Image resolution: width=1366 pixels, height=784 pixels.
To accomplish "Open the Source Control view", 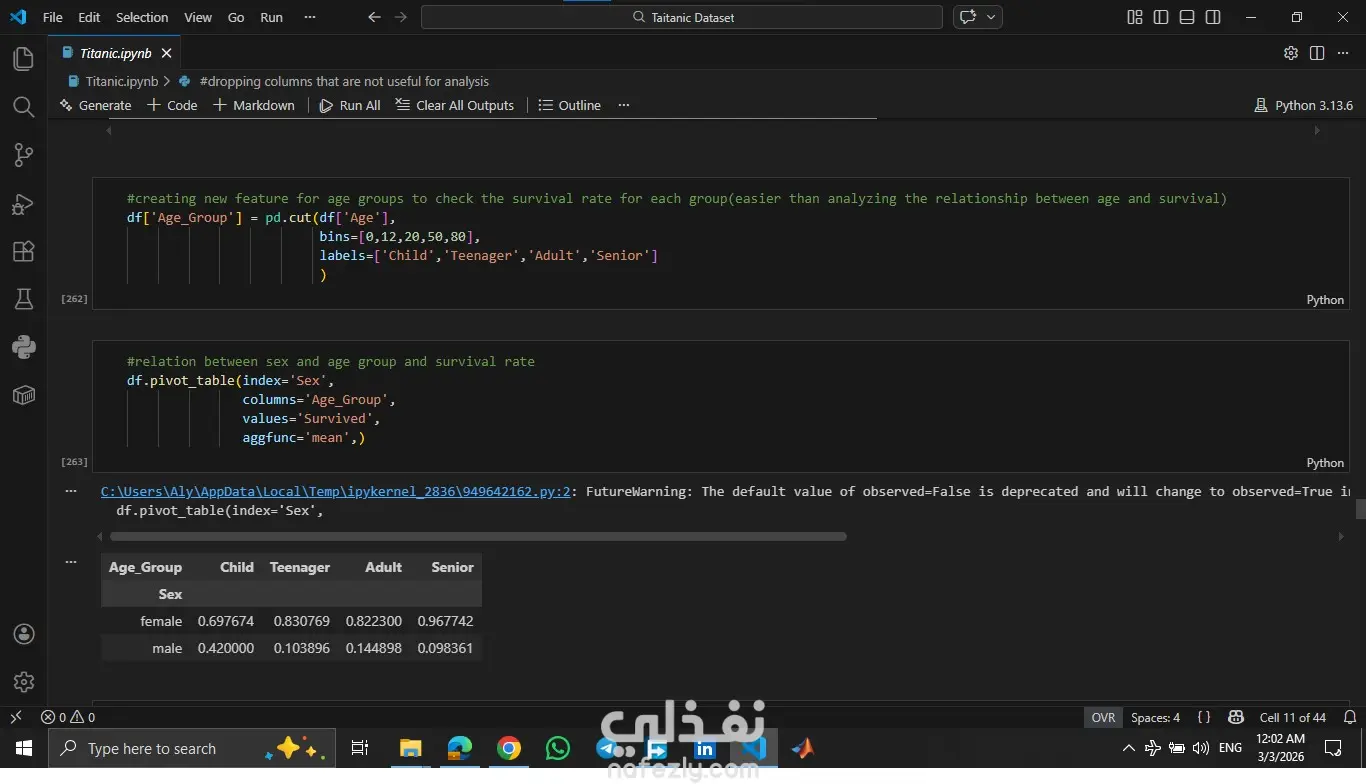I will [23, 155].
